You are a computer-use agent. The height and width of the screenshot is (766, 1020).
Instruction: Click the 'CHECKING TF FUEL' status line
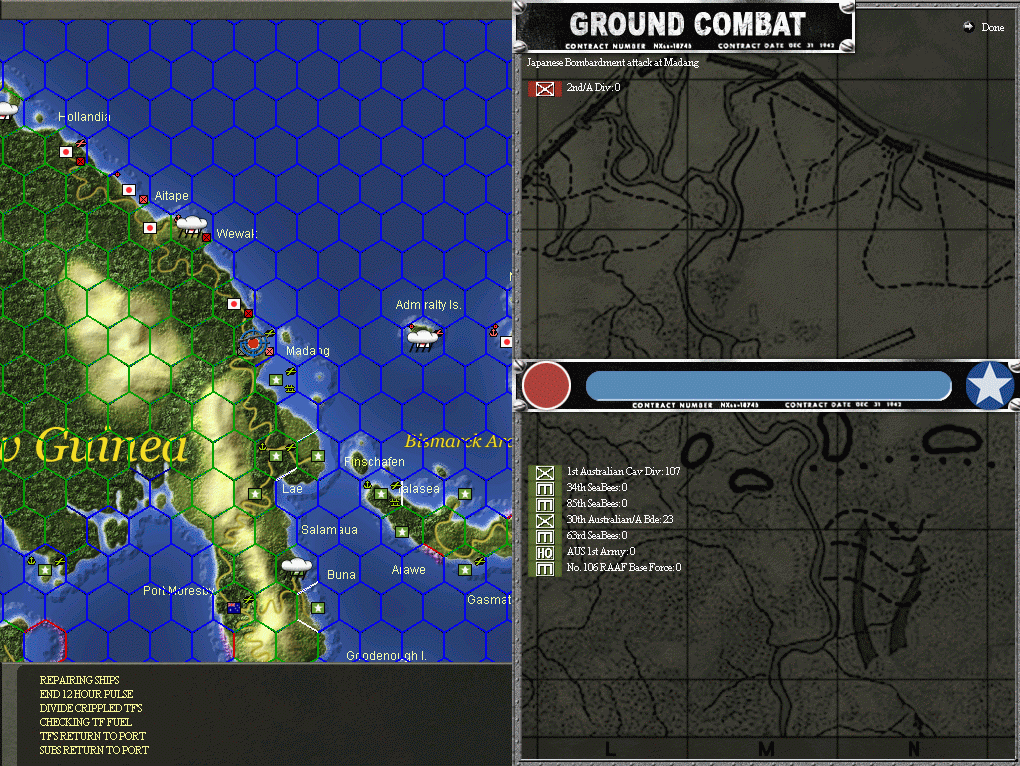86,722
